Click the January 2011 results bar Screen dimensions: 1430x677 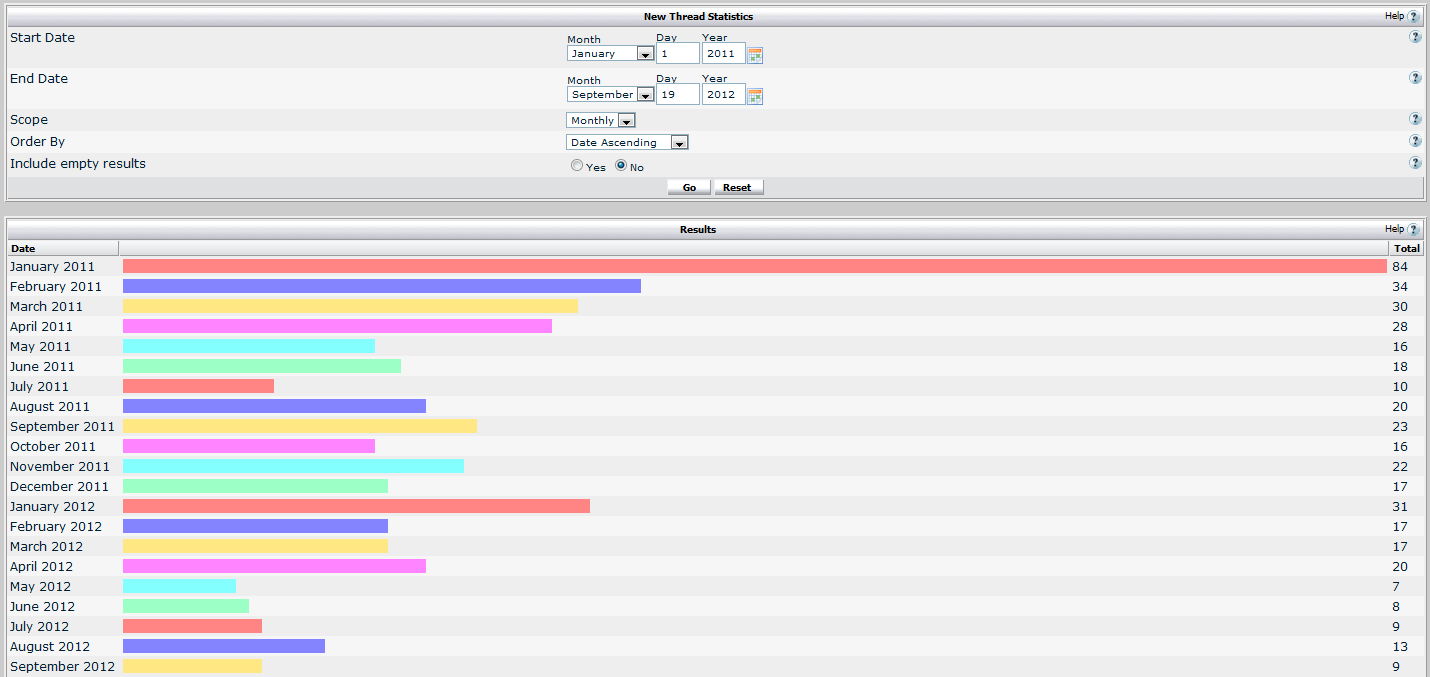tap(754, 266)
